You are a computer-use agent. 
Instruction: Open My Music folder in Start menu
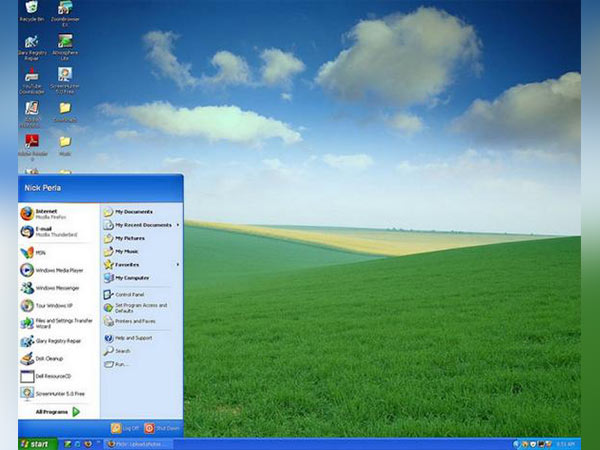pos(141,251)
